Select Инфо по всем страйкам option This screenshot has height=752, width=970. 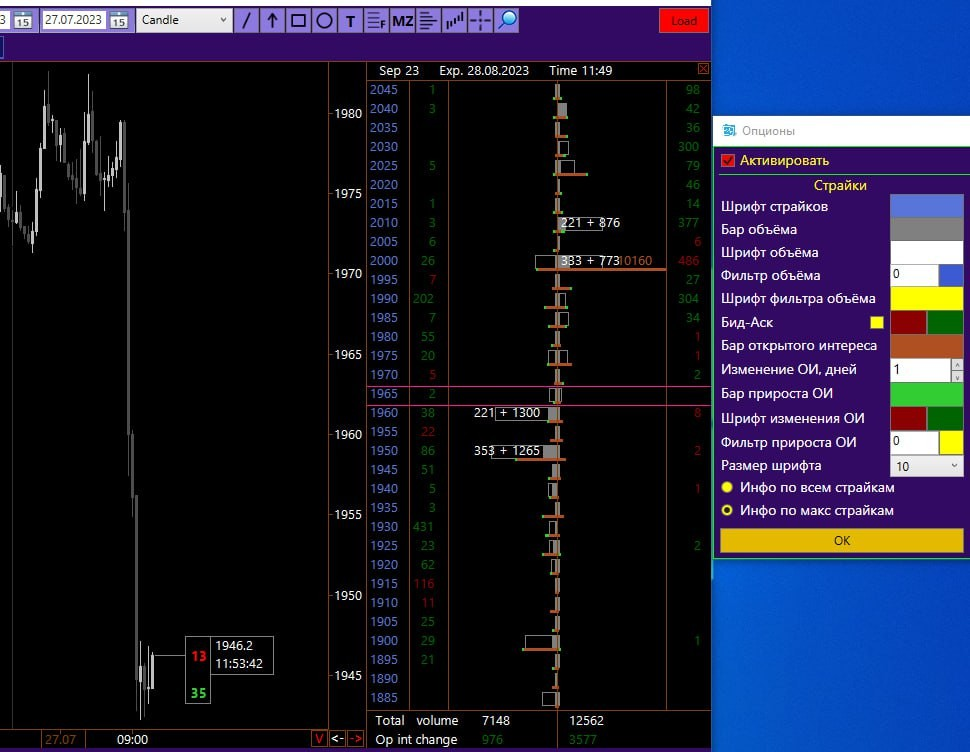tap(727, 488)
